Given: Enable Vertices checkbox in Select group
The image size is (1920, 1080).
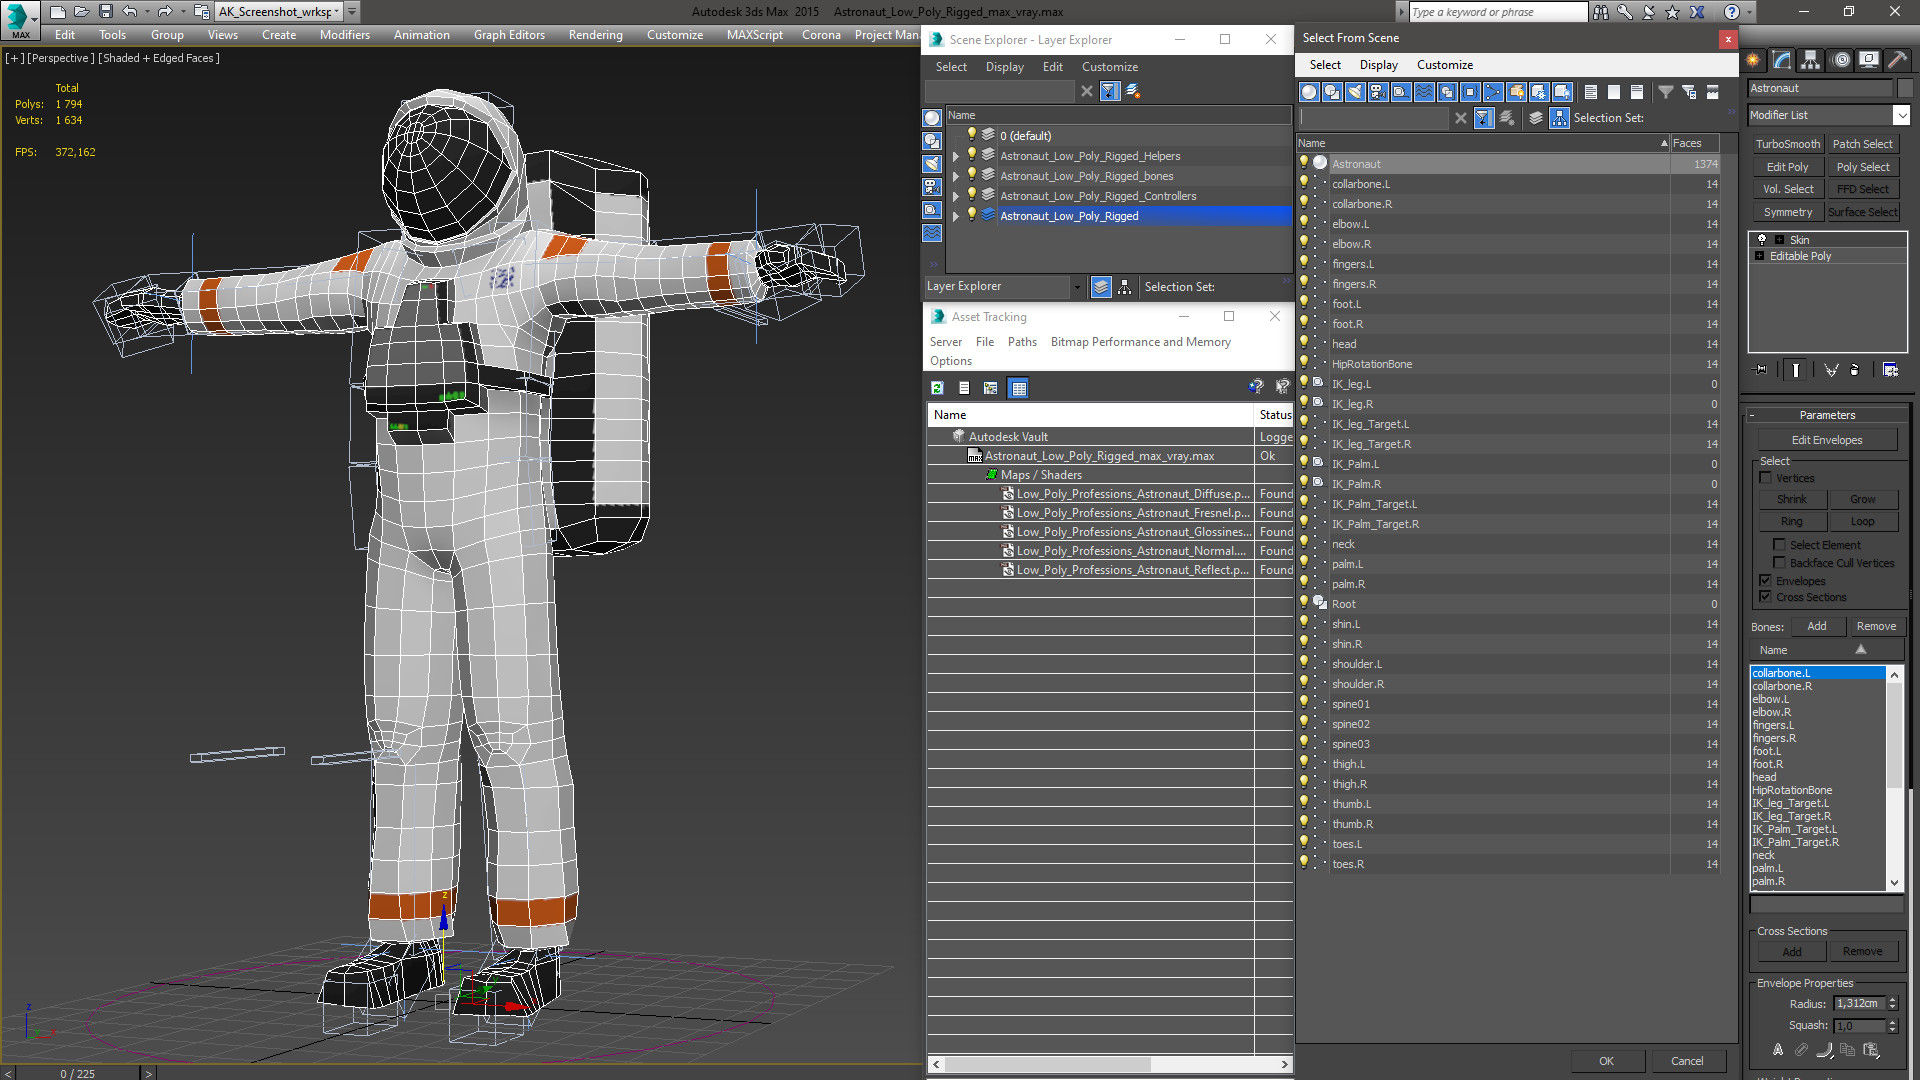Looking at the screenshot, I should [x=1766, y=478].
